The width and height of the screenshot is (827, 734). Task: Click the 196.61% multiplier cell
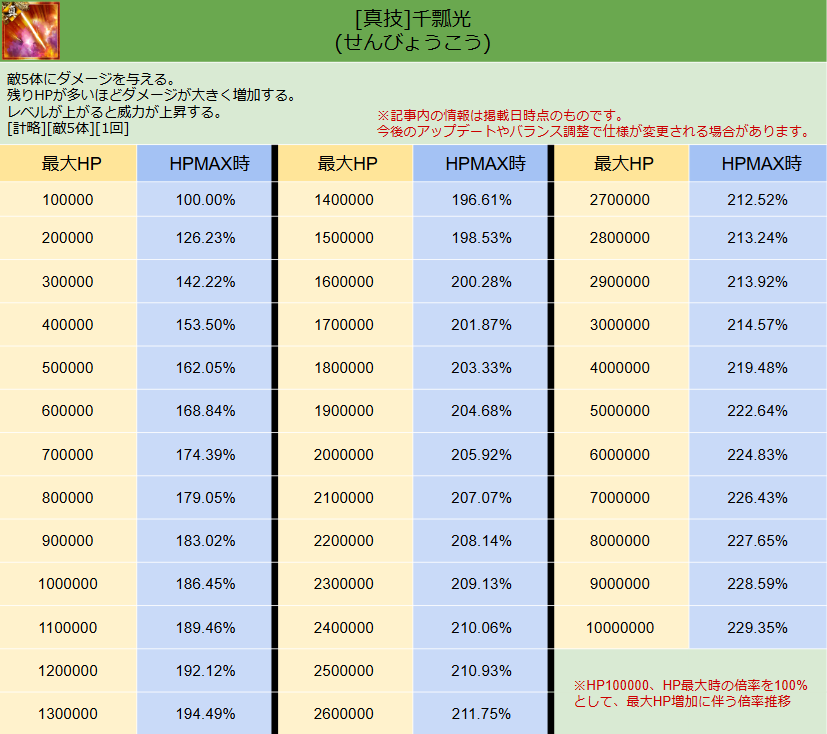(x=482, y=200)
